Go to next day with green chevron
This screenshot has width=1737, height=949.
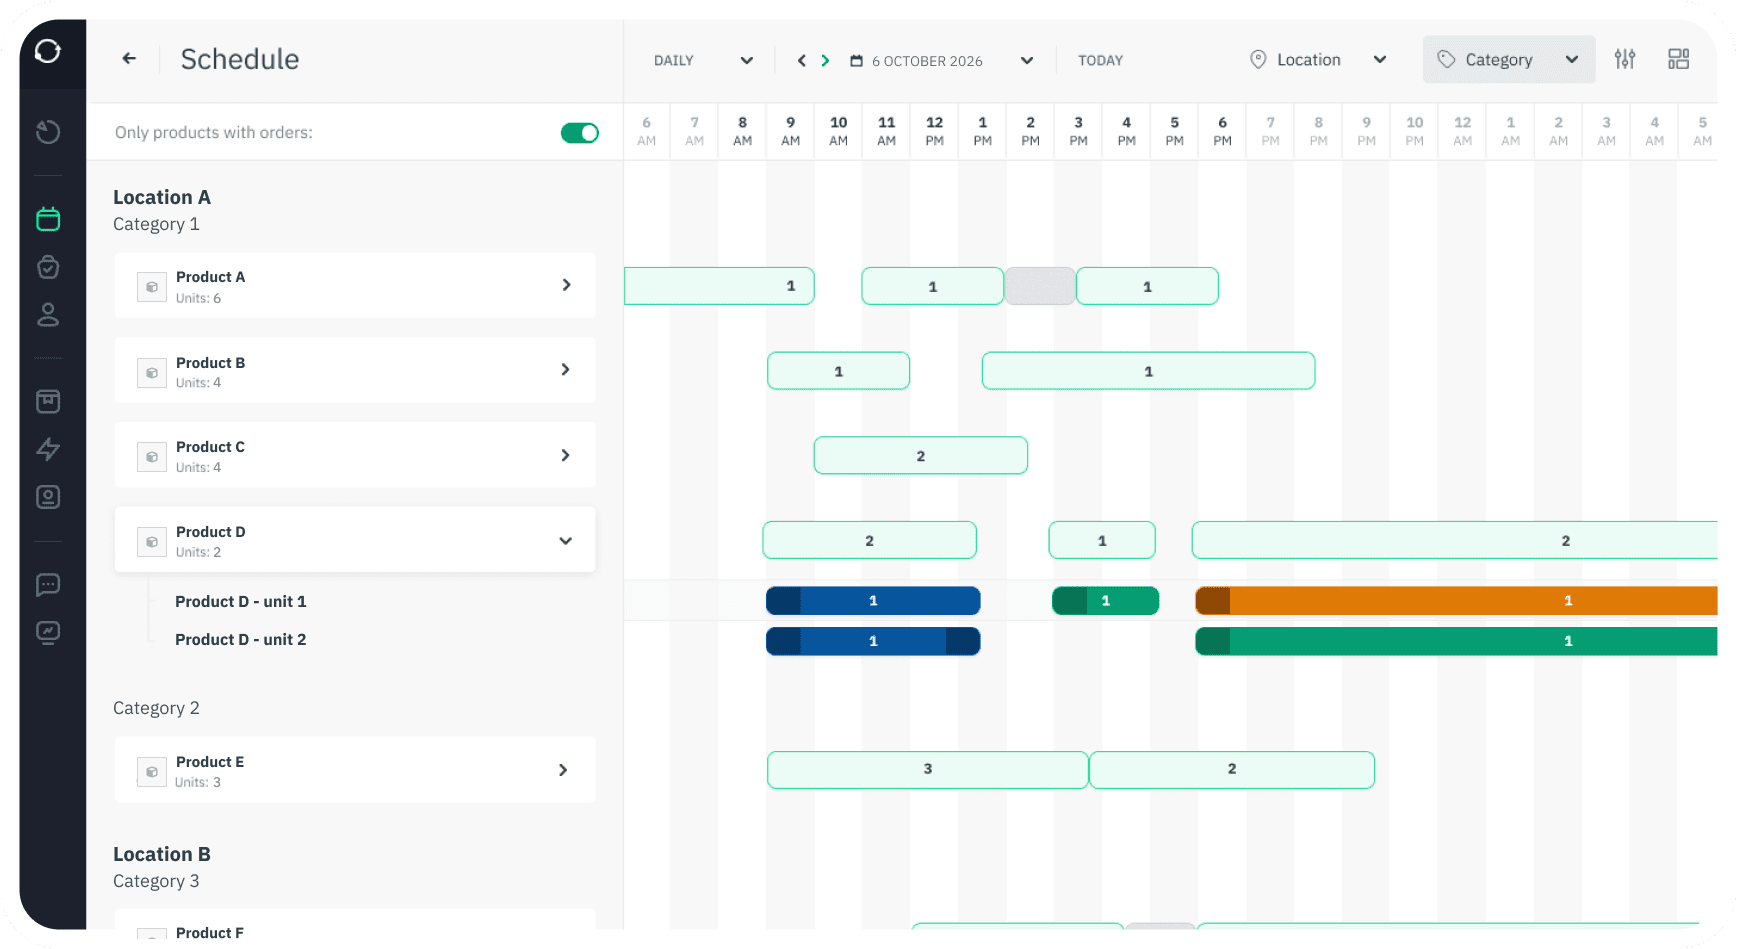pyautogui.click(x=825, y=60)
